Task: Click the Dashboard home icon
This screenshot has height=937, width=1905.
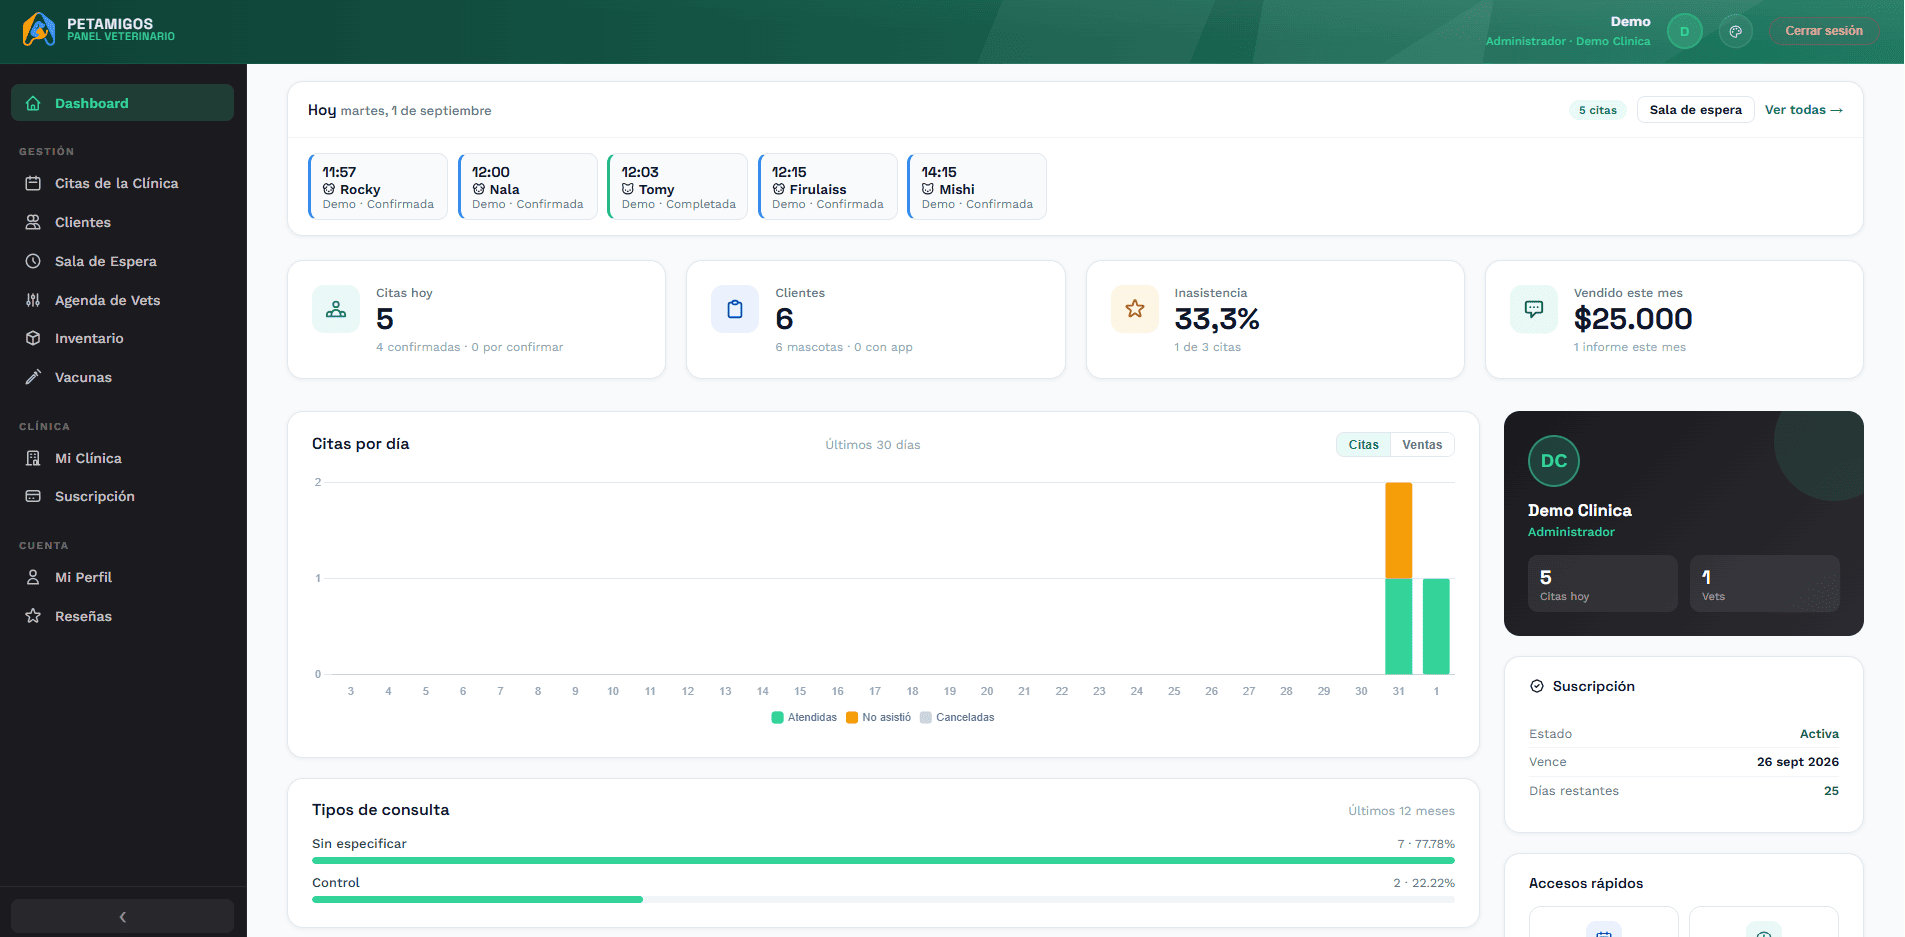Action: 33,103
